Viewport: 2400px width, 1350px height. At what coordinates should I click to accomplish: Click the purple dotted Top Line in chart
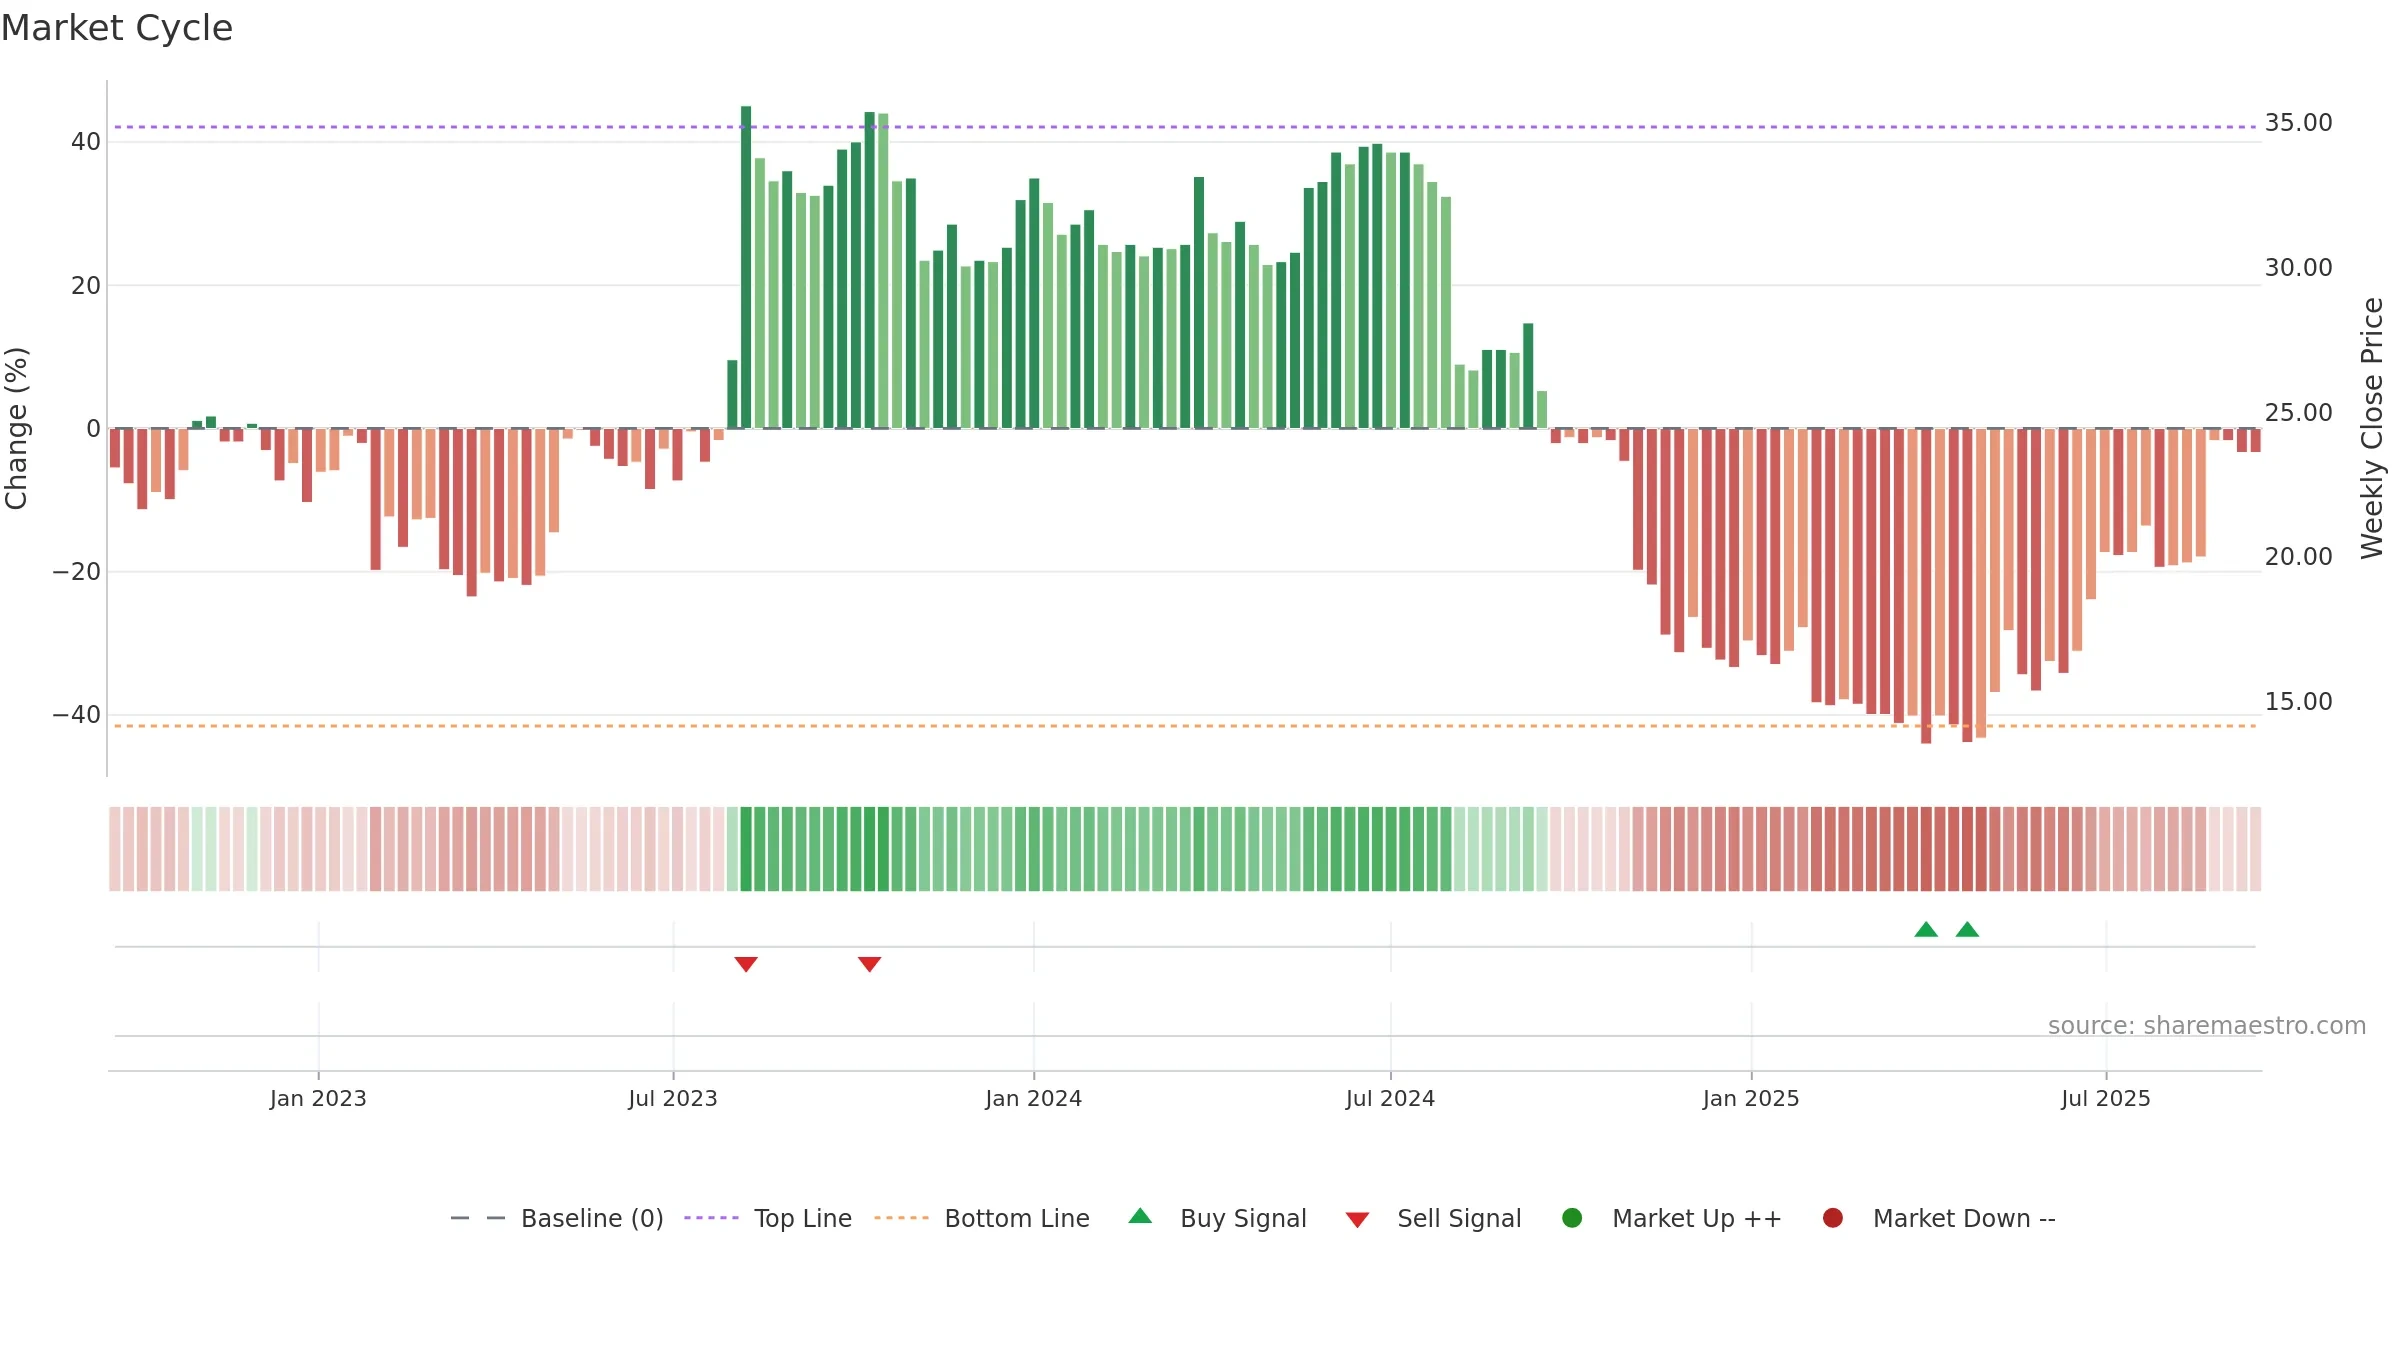click(x=1185, y=127)
